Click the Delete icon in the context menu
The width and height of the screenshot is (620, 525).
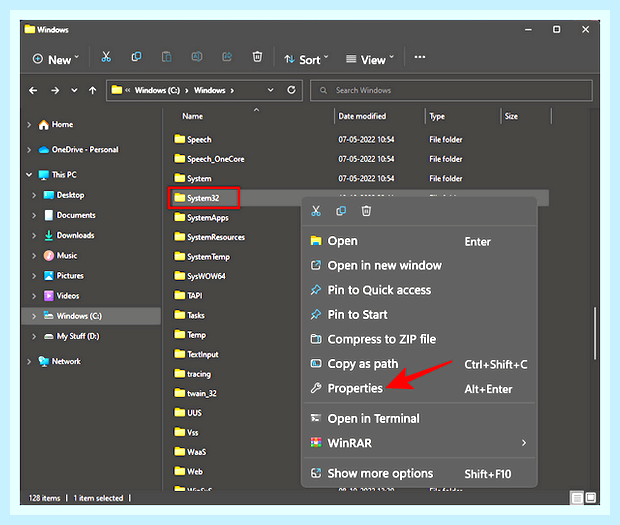[366, 211]
